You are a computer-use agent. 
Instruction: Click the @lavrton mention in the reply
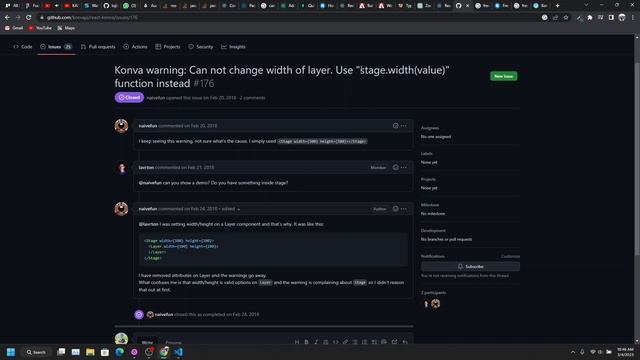click(x=149, y=224)
